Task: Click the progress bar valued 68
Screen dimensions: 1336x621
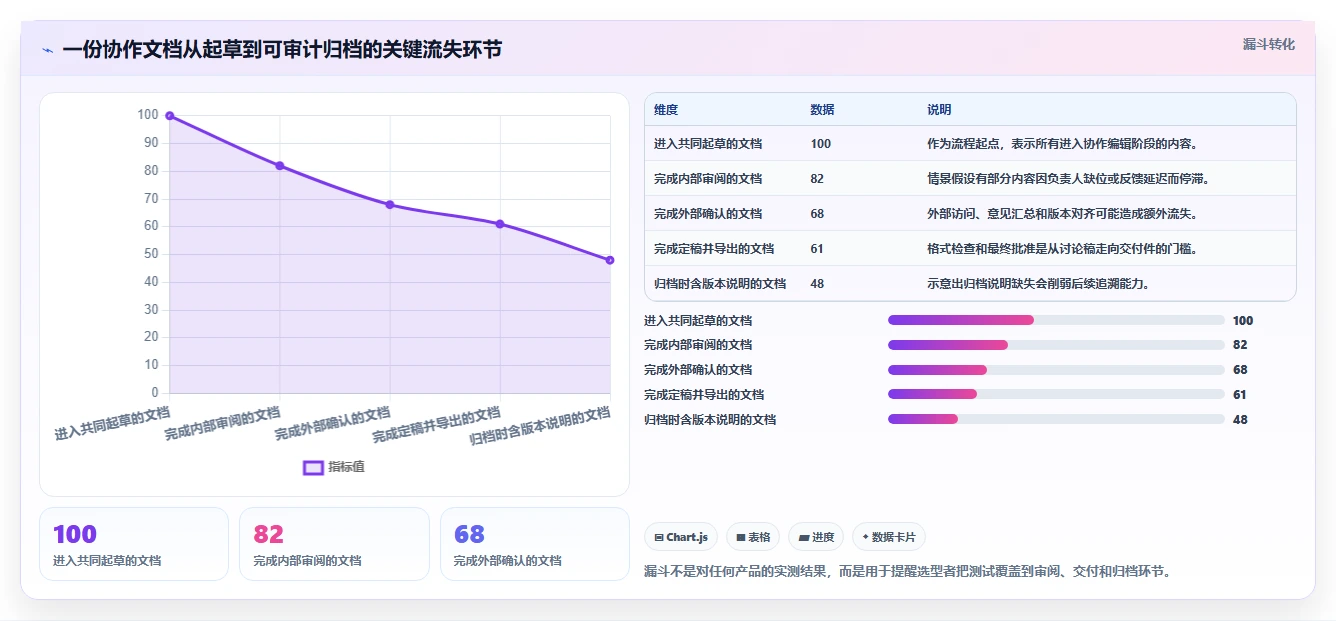Action: pos(1056,370)
